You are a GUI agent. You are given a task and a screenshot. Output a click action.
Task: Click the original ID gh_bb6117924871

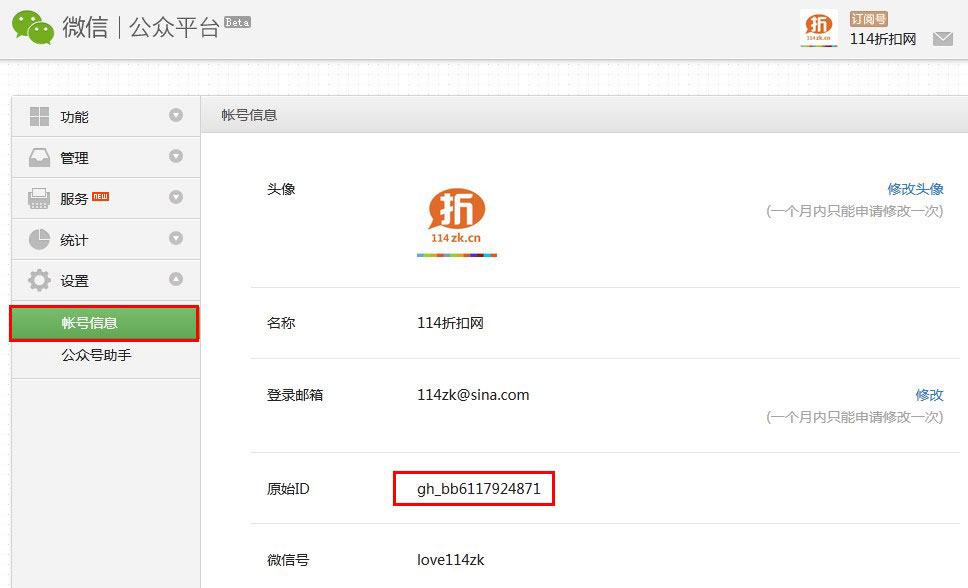[x=478, y=489]
